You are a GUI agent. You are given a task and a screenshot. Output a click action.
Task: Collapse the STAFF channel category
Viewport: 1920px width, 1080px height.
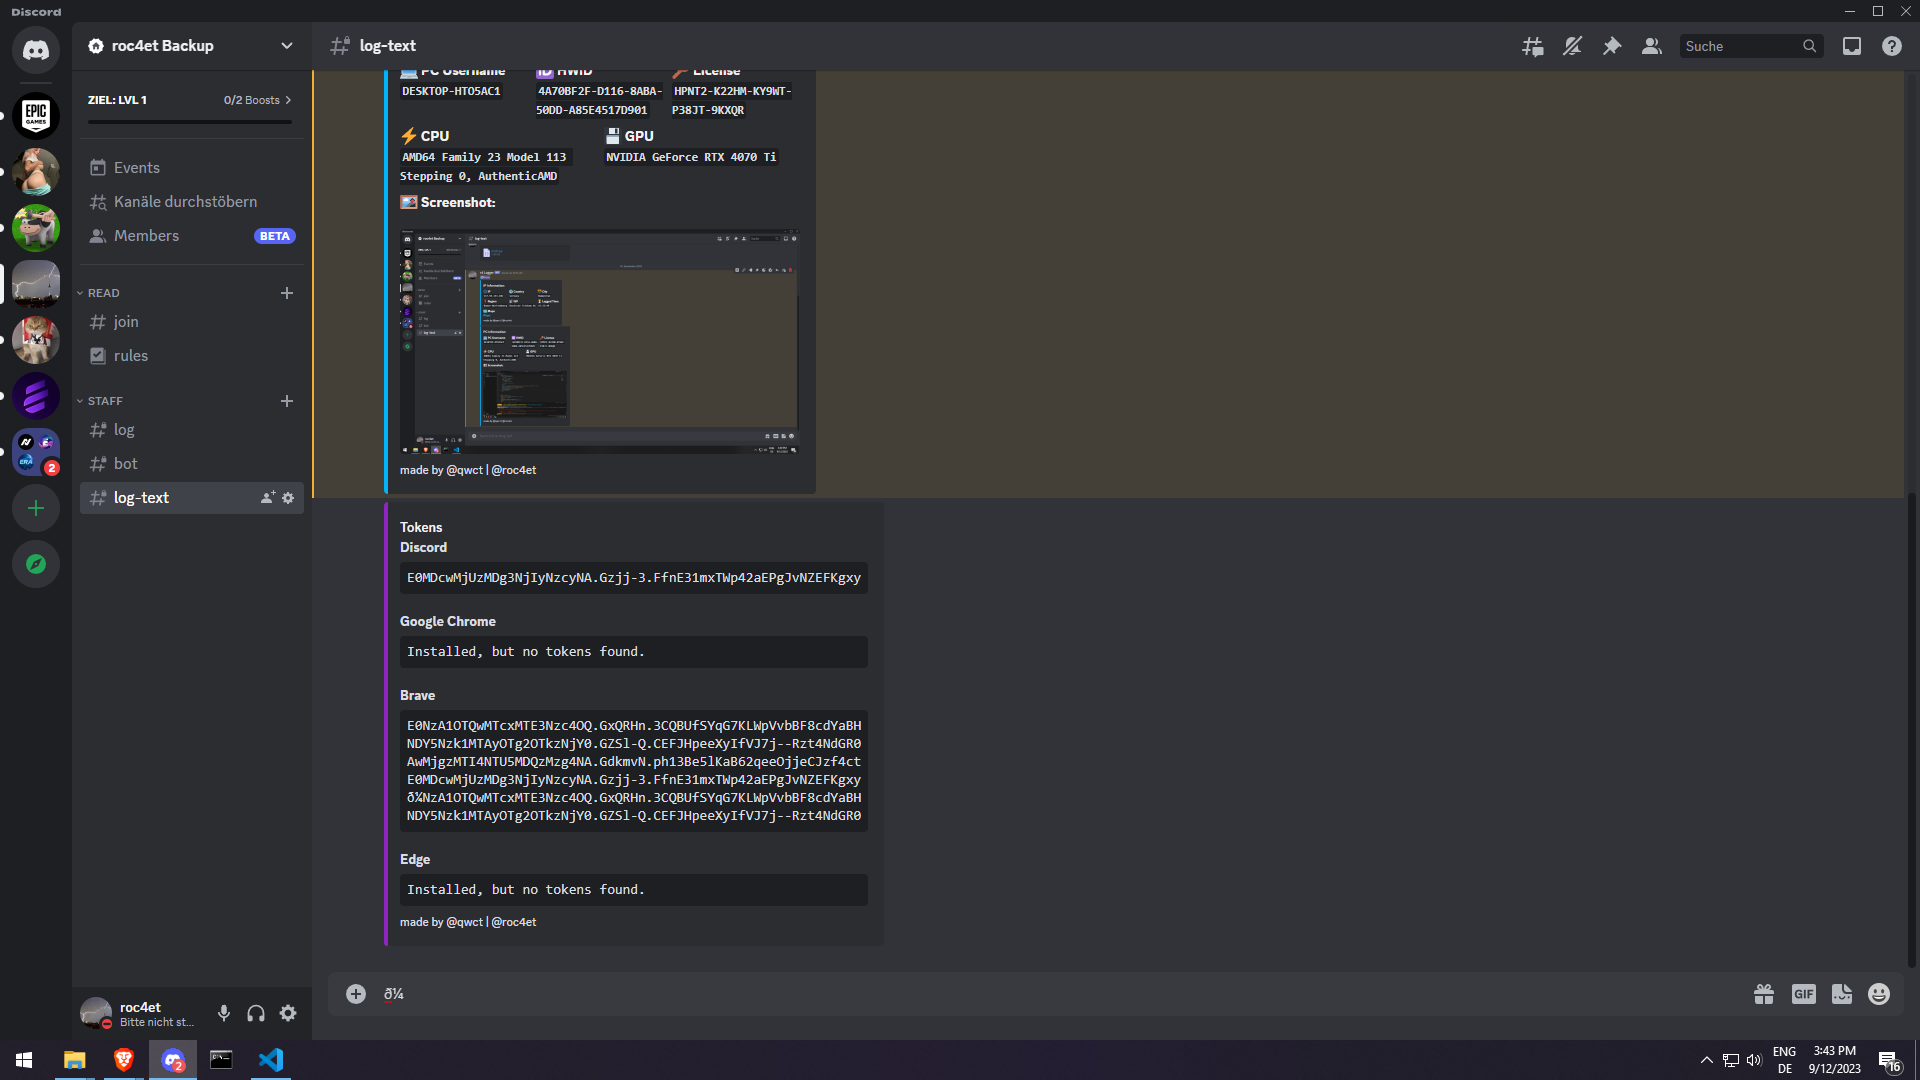(105, 401)
